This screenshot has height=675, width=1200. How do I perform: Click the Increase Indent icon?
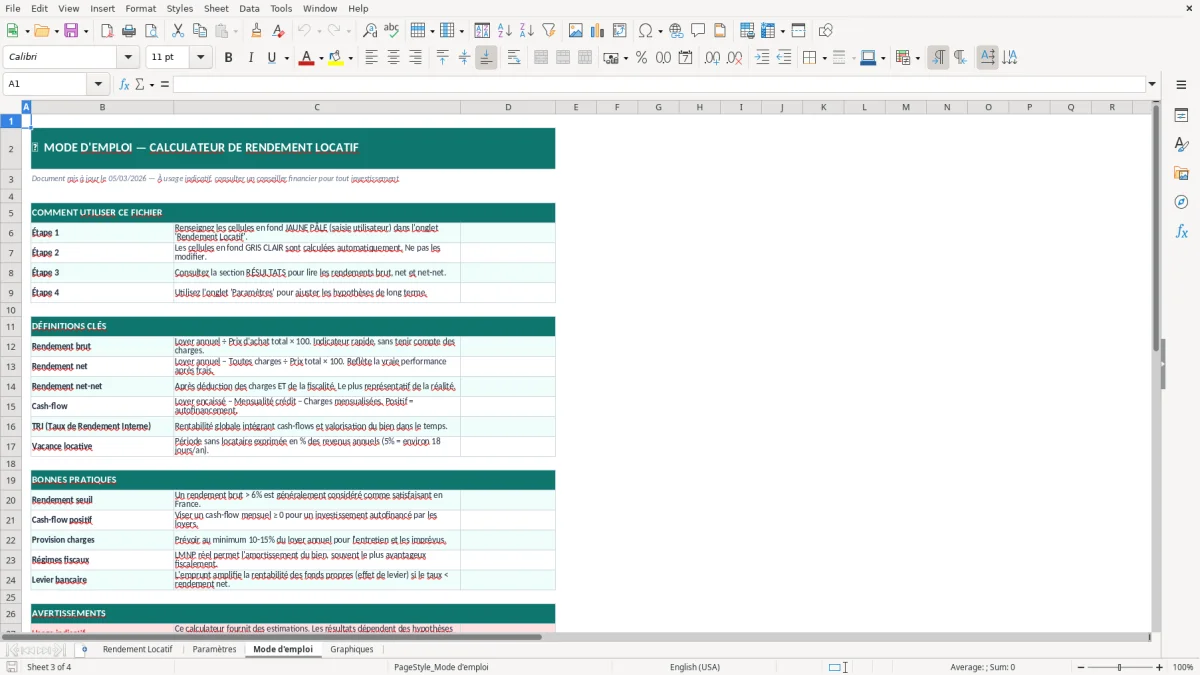[762, 58]
